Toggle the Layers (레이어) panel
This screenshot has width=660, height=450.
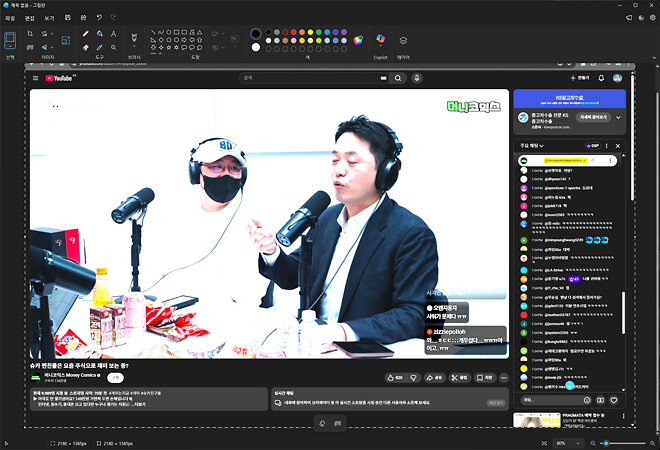(403, 40)
